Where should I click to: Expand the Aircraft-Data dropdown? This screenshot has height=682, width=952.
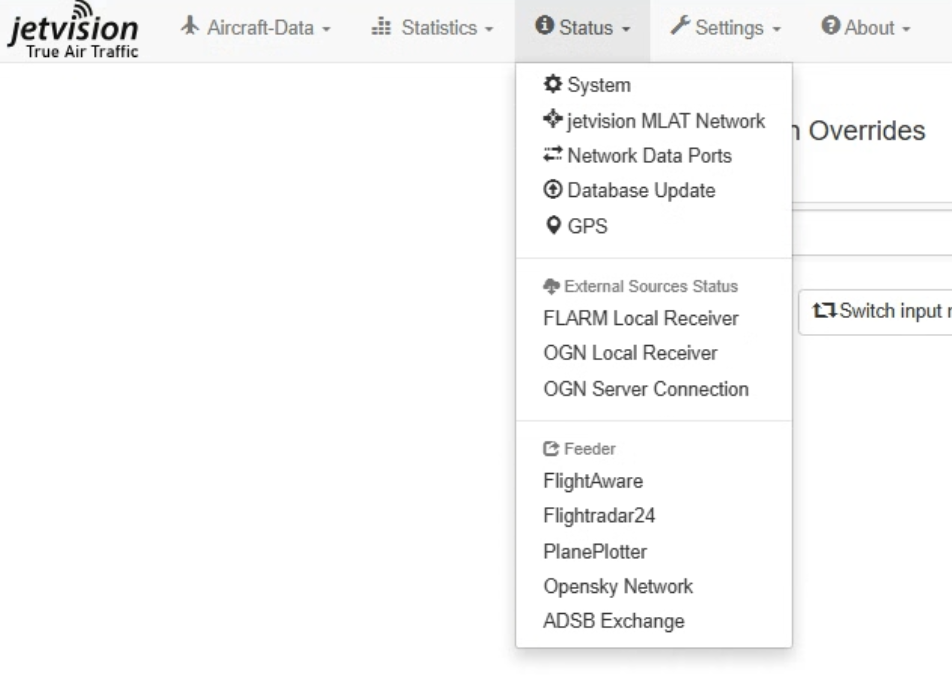(x=255, y=28)
